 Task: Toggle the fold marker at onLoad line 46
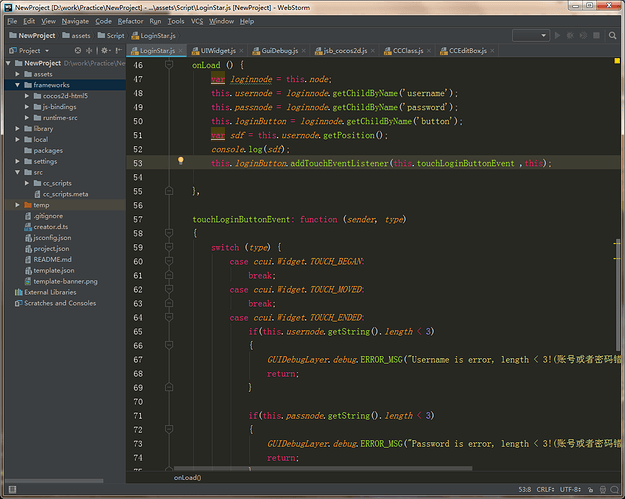[170, 64]
